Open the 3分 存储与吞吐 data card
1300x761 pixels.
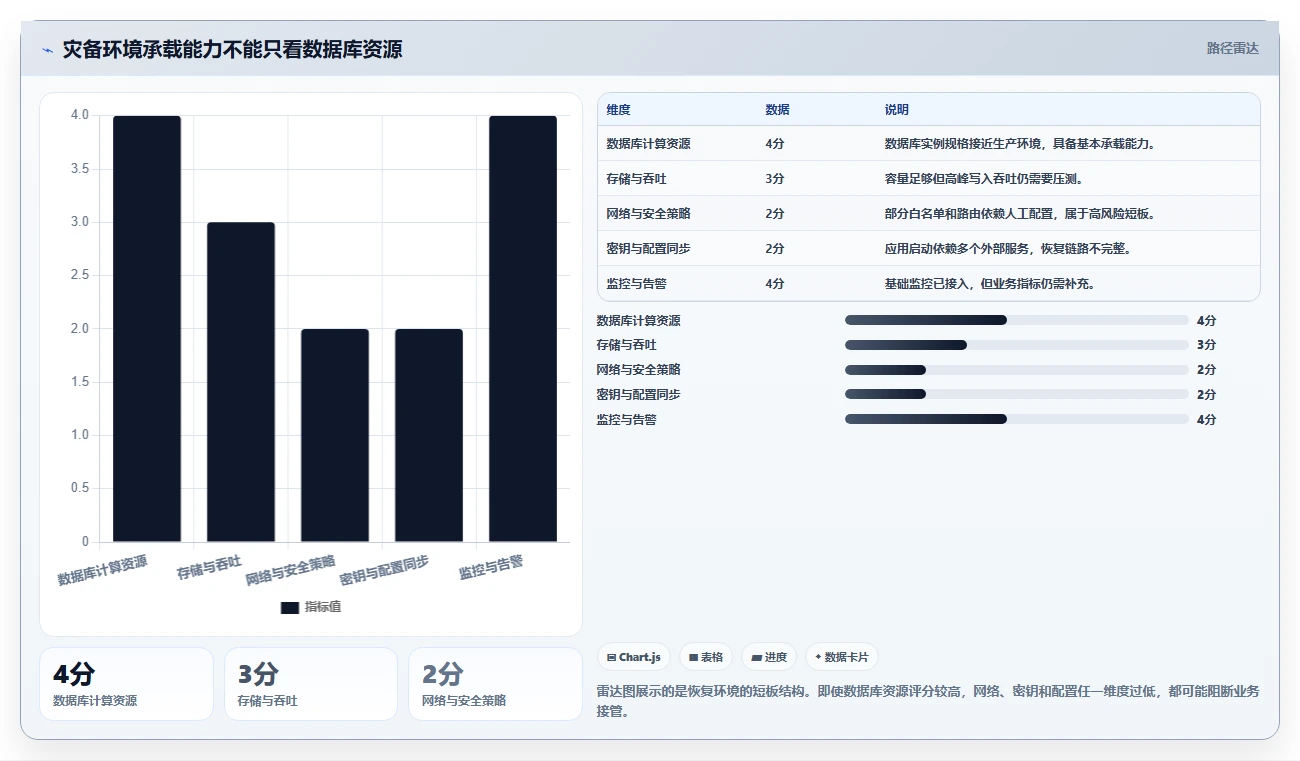pos(311,684)
